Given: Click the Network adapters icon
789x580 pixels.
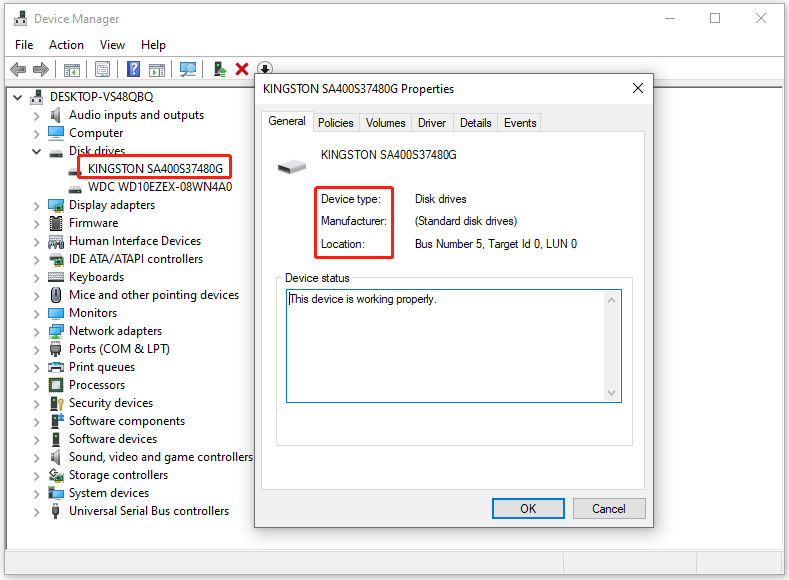Looking at the screenshot, I should point(56,331).
